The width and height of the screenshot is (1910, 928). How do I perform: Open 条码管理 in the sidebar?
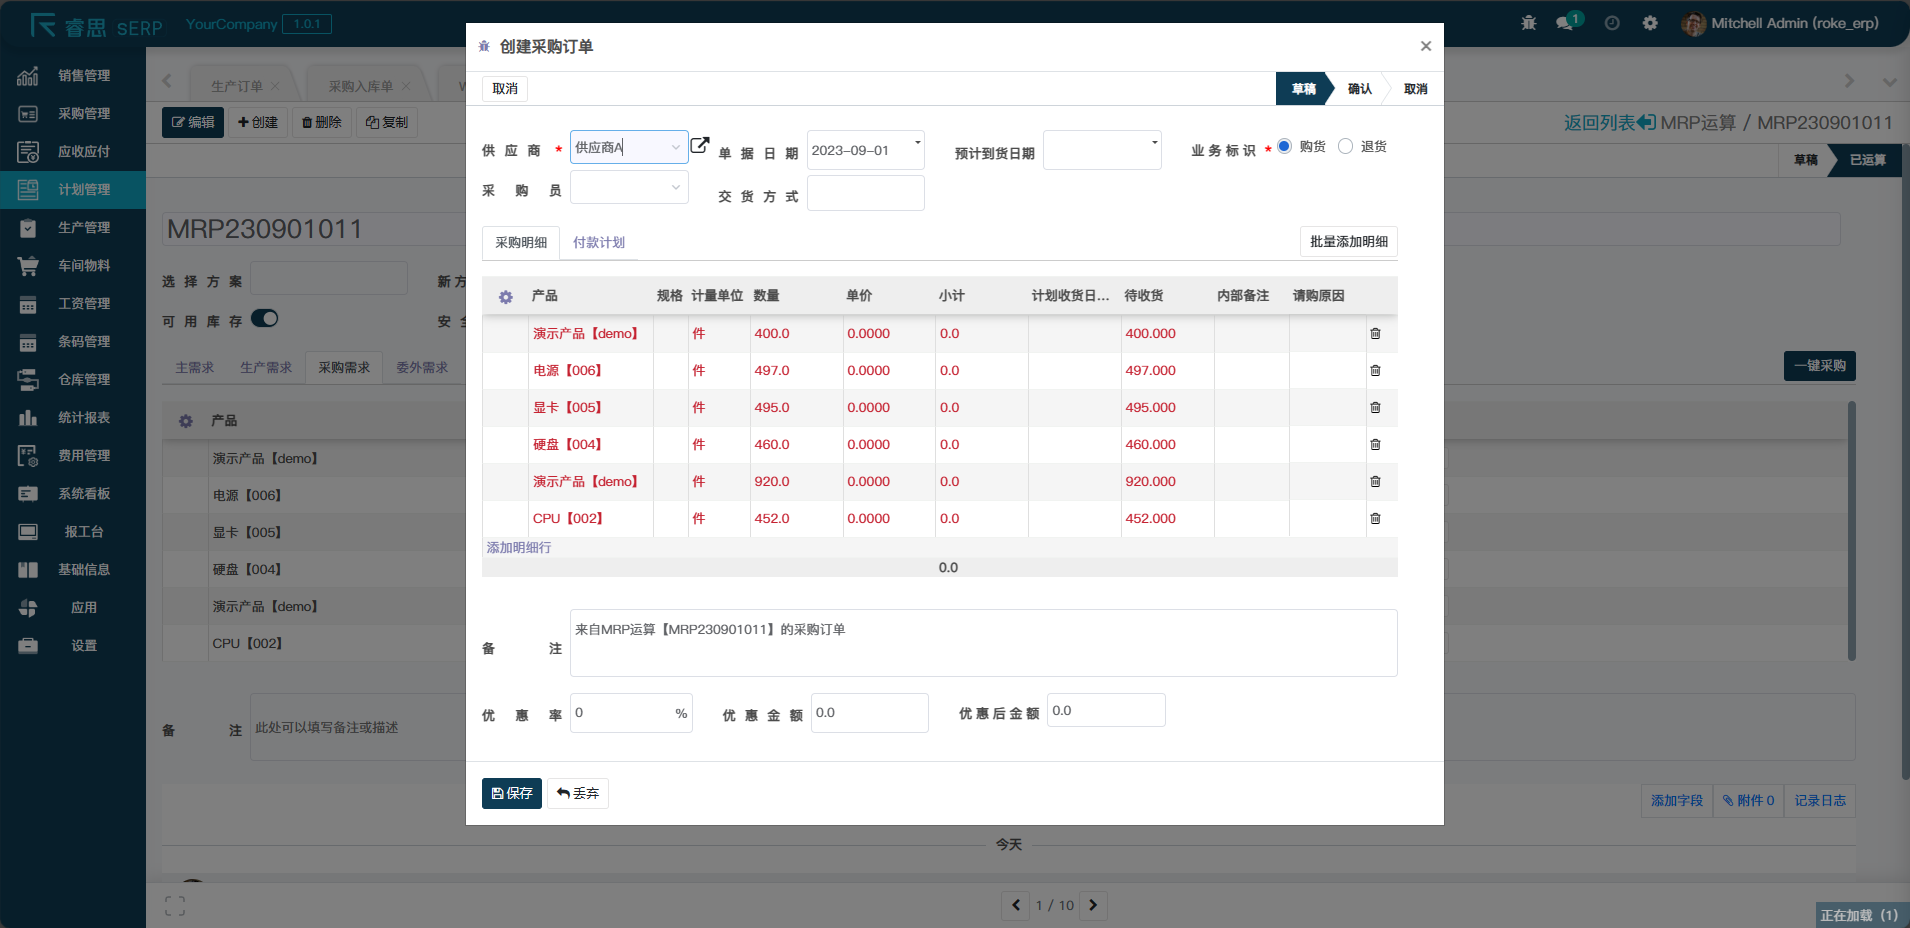(x=83, y=342)
